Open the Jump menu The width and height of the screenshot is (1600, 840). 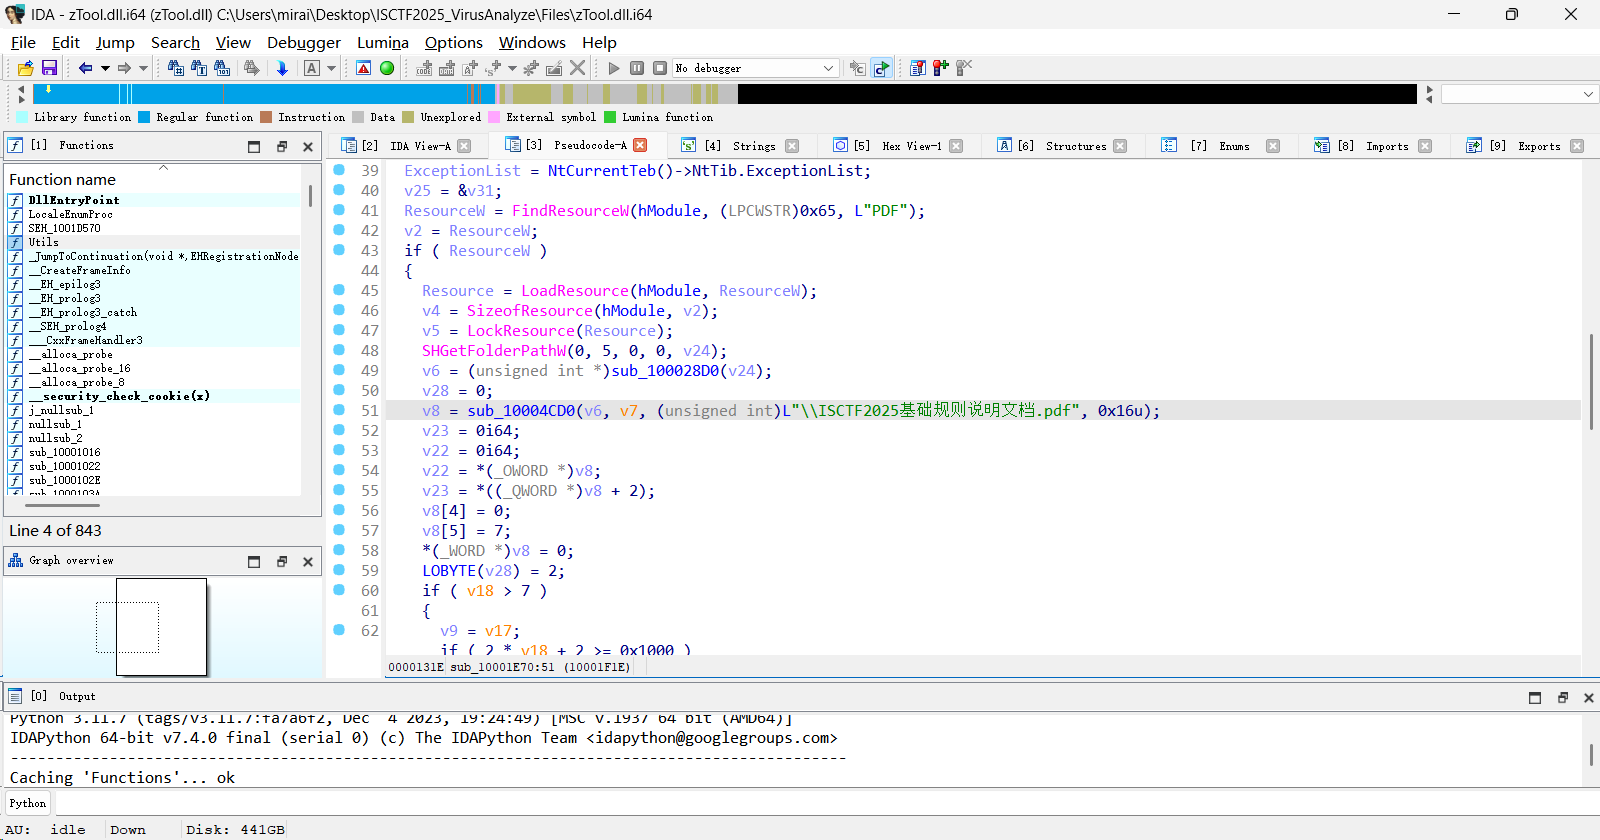point(115,42)
